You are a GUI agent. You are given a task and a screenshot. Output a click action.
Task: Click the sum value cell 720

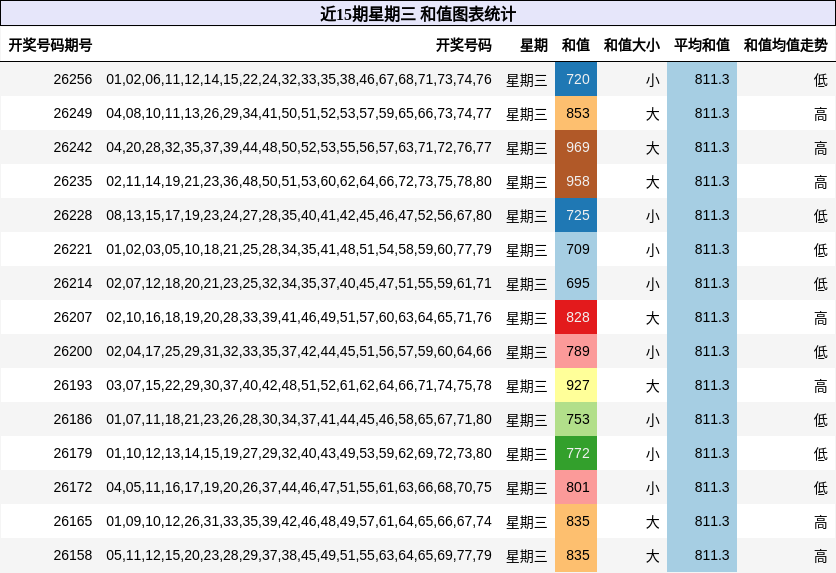pyautogui.click(x=576, y=79)
